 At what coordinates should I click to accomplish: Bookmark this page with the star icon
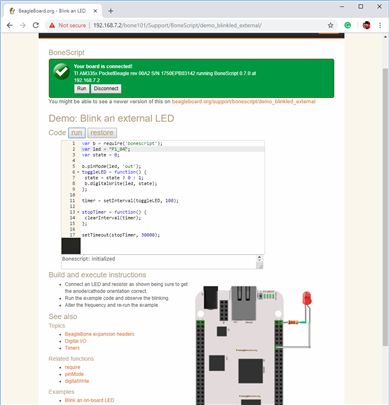pyautogui.click(x=330, y=25)
